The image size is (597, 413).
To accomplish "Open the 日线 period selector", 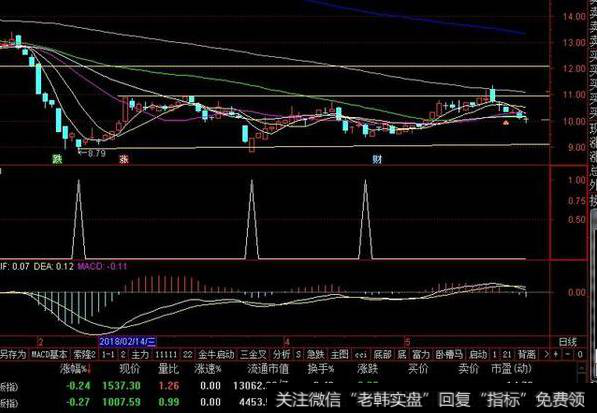I will (568, 342).
